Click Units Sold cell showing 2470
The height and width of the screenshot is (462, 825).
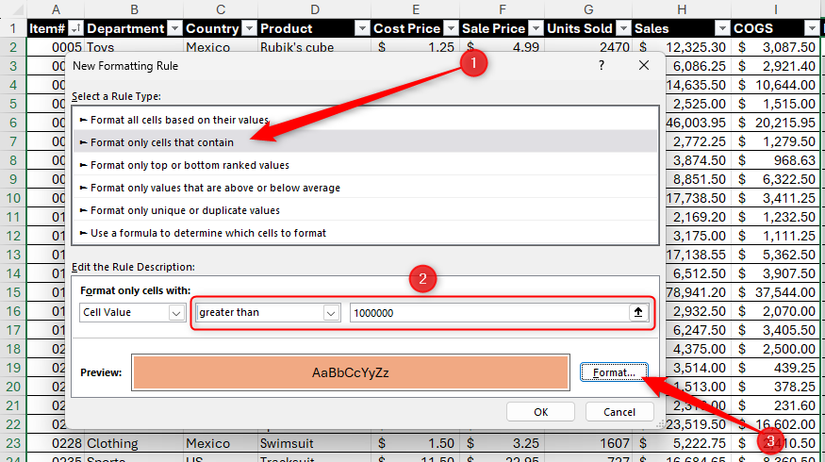coord(588,46)
